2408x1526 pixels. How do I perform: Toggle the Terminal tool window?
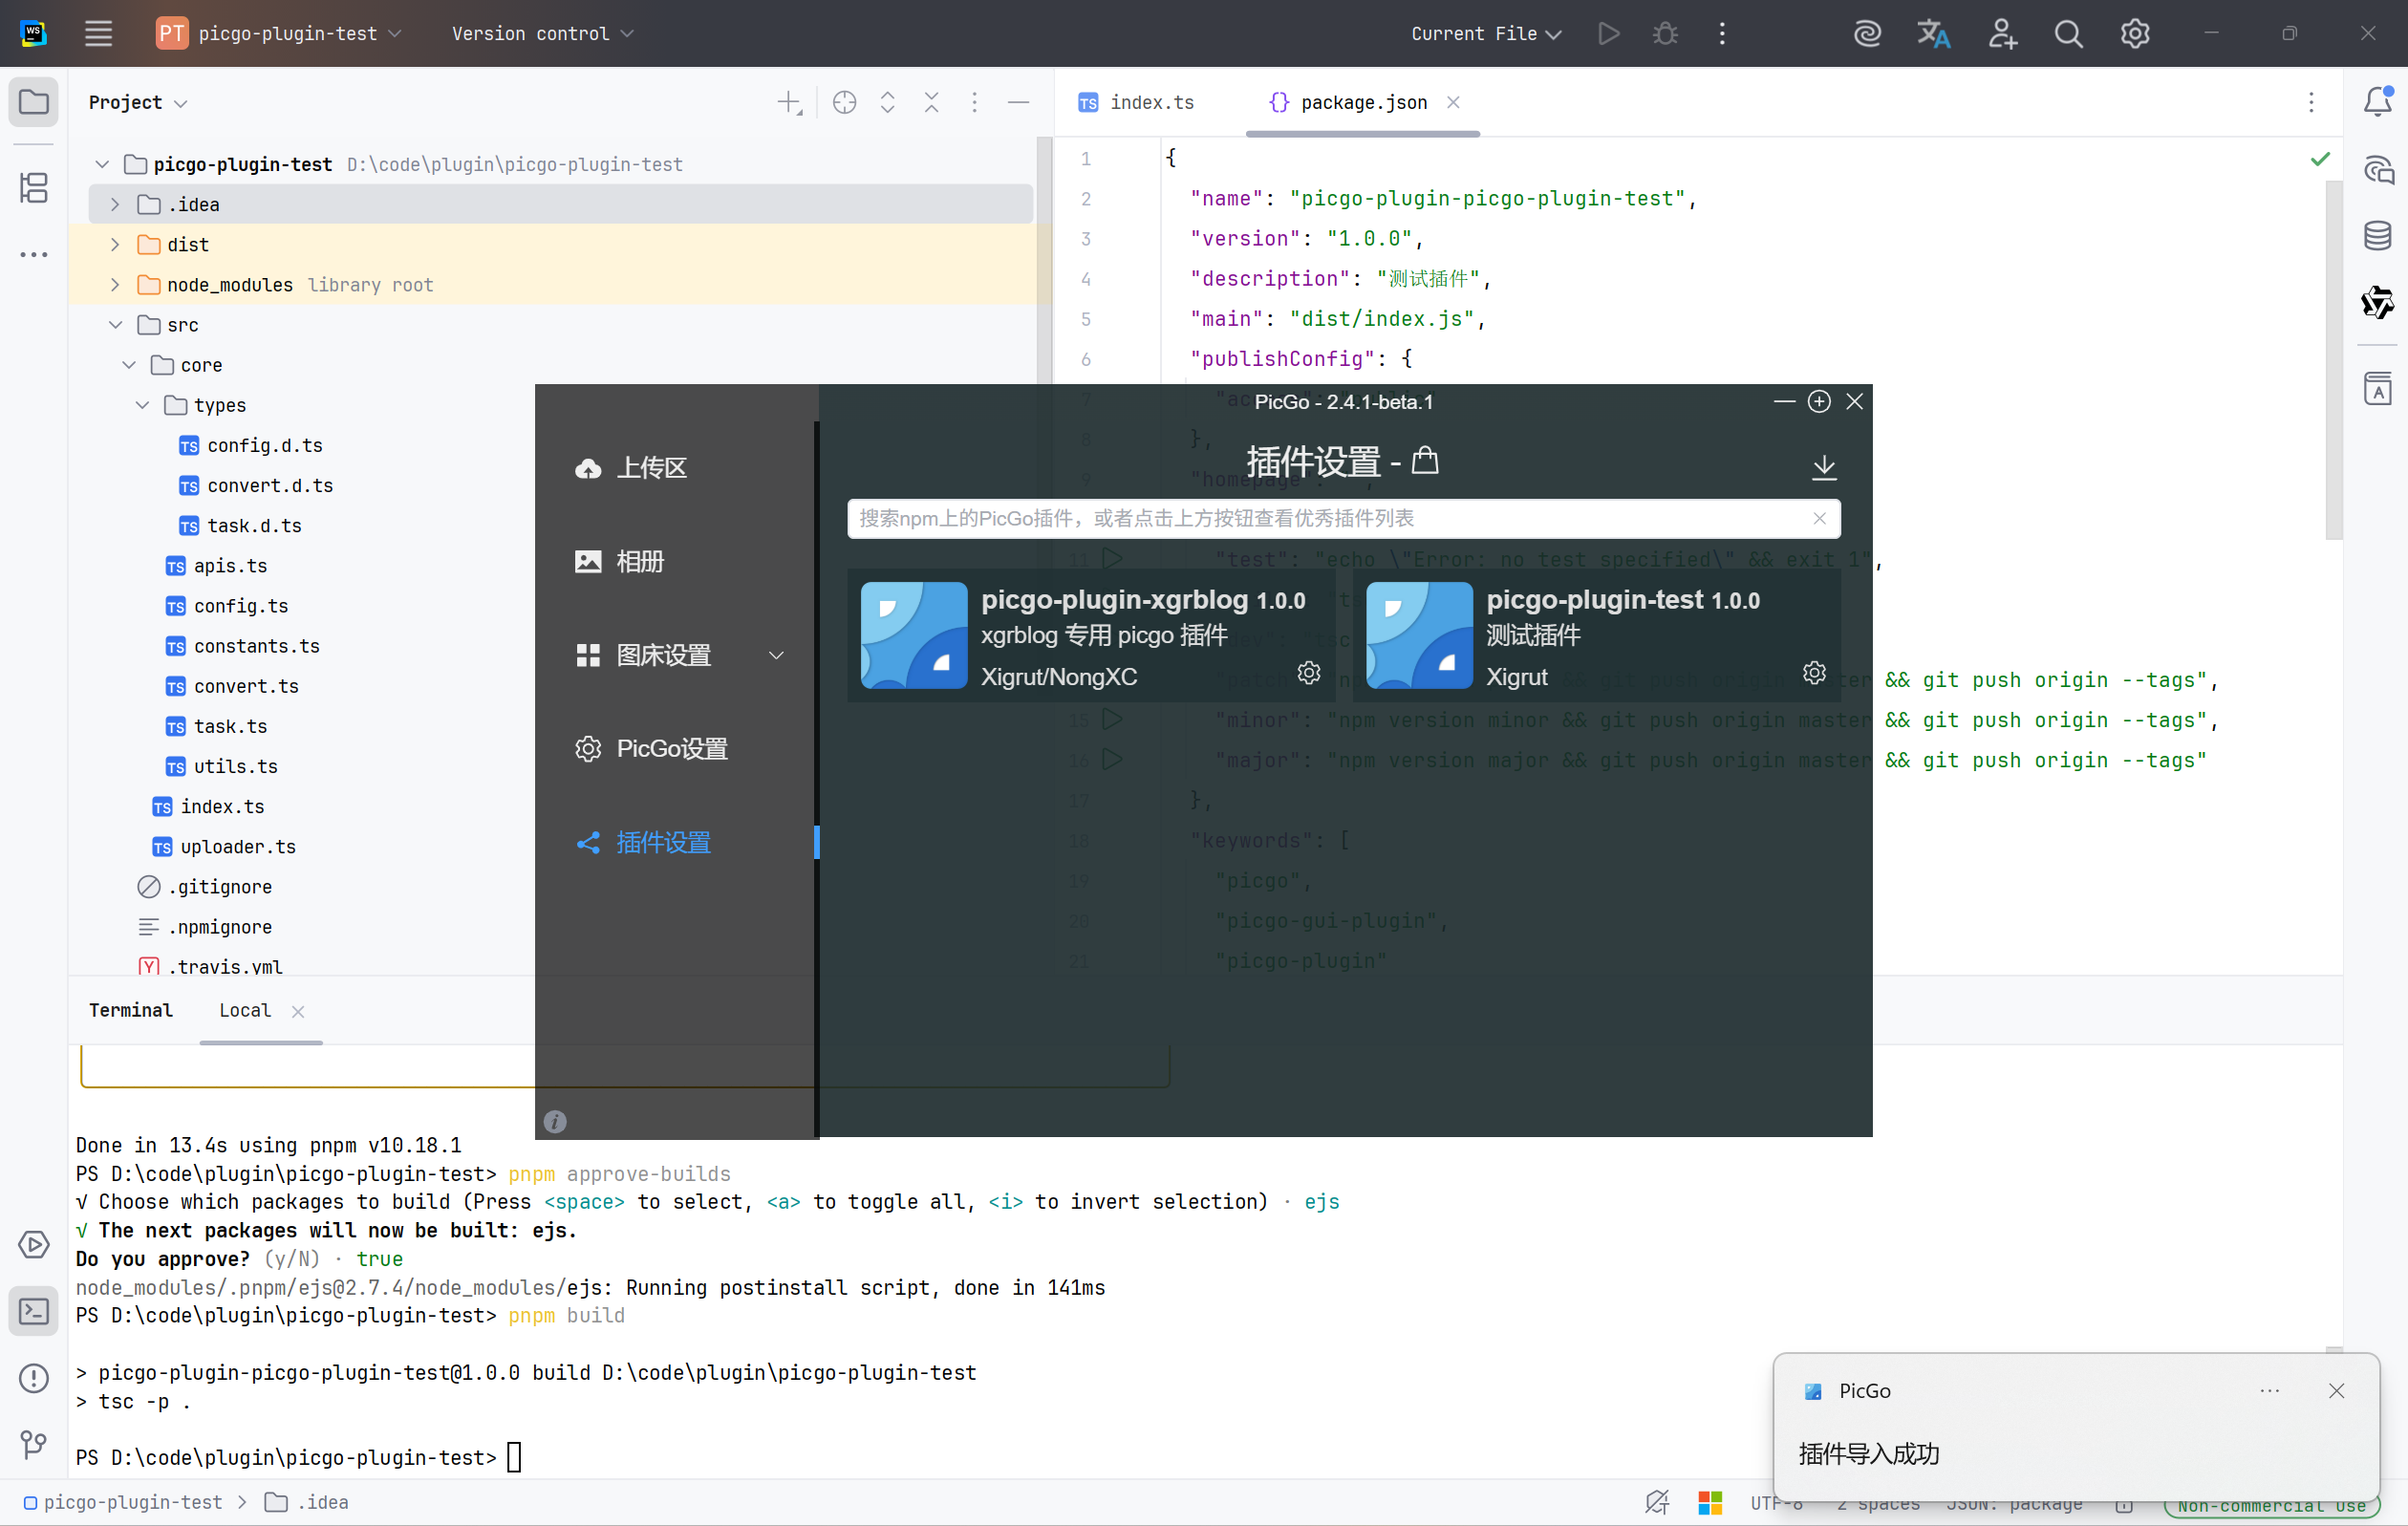(34, 1311)
